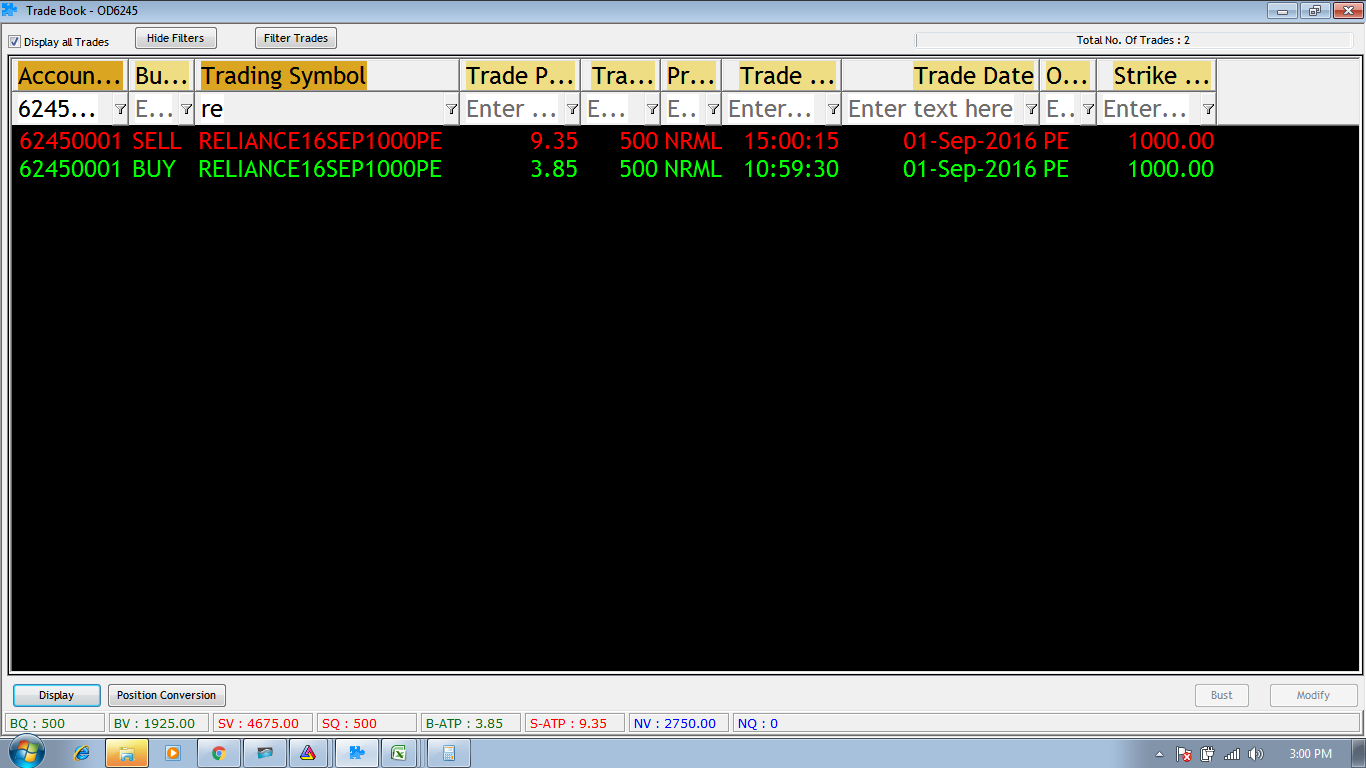Click the BV : 1925.00 status field
The height and width of the screenshot is (768, 1366).
click(160, 723)
